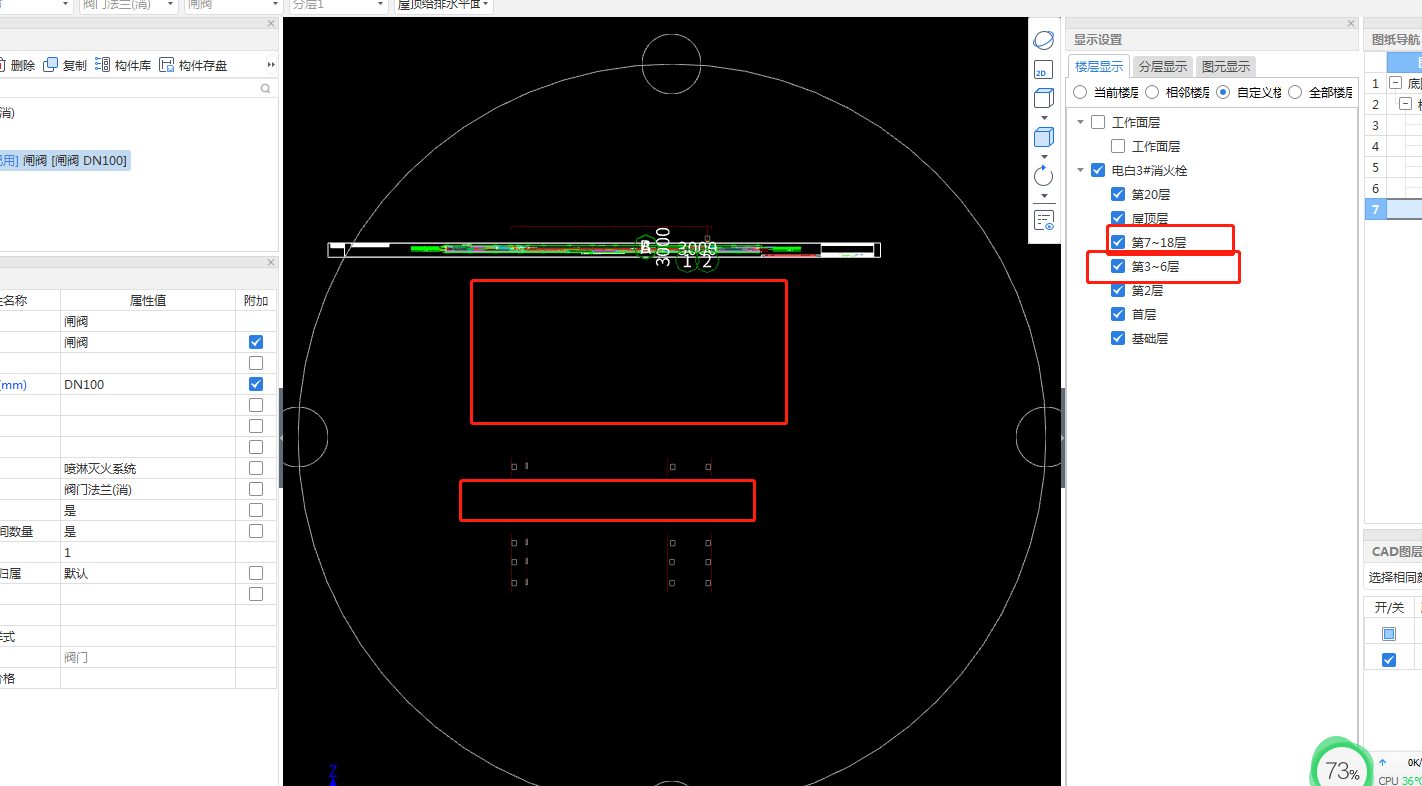1422x786 pixels.
Task: Uncheck the 电白3#消火栓 checkbox
Action: (x=1098, y=170)
